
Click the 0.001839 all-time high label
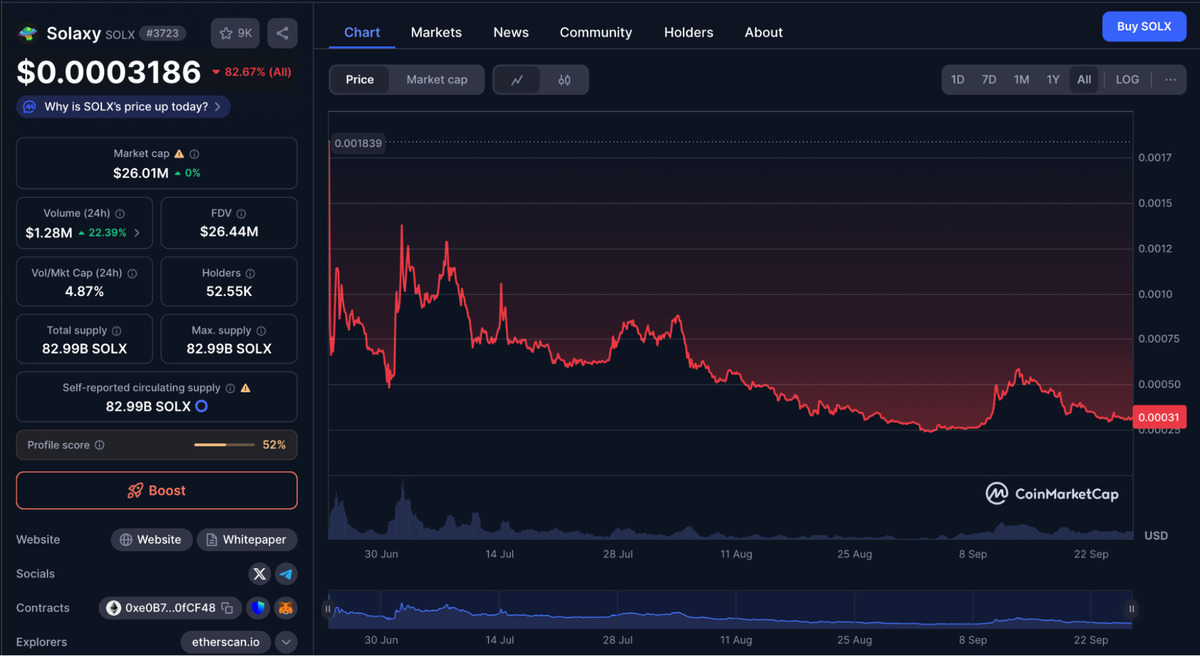coord(358,143)
